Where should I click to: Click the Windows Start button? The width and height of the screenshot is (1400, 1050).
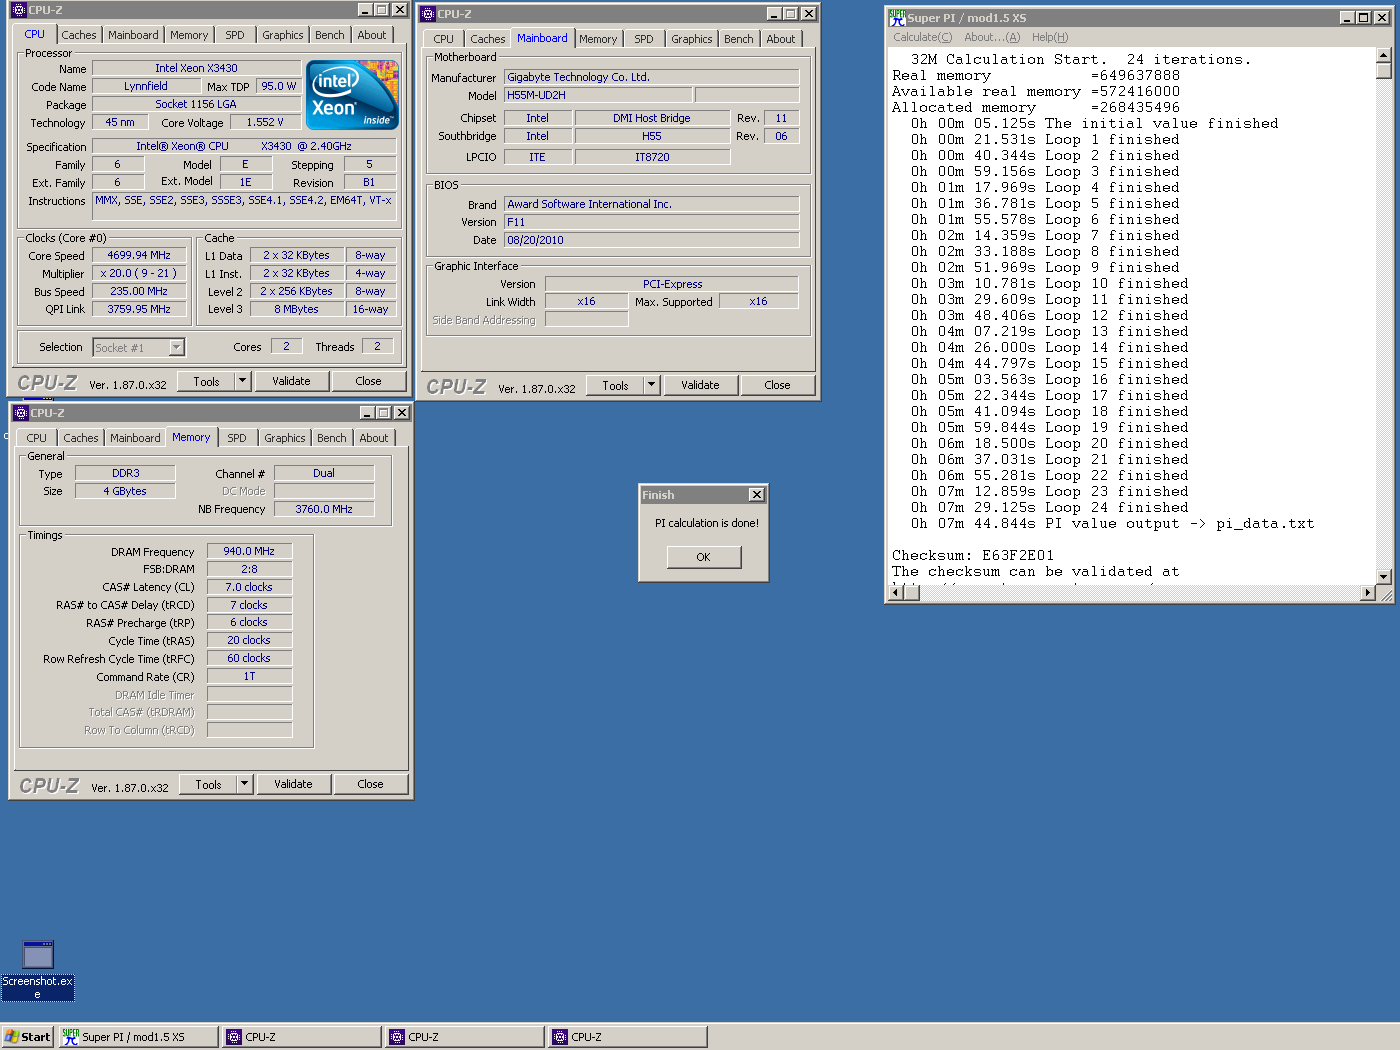28,1037
